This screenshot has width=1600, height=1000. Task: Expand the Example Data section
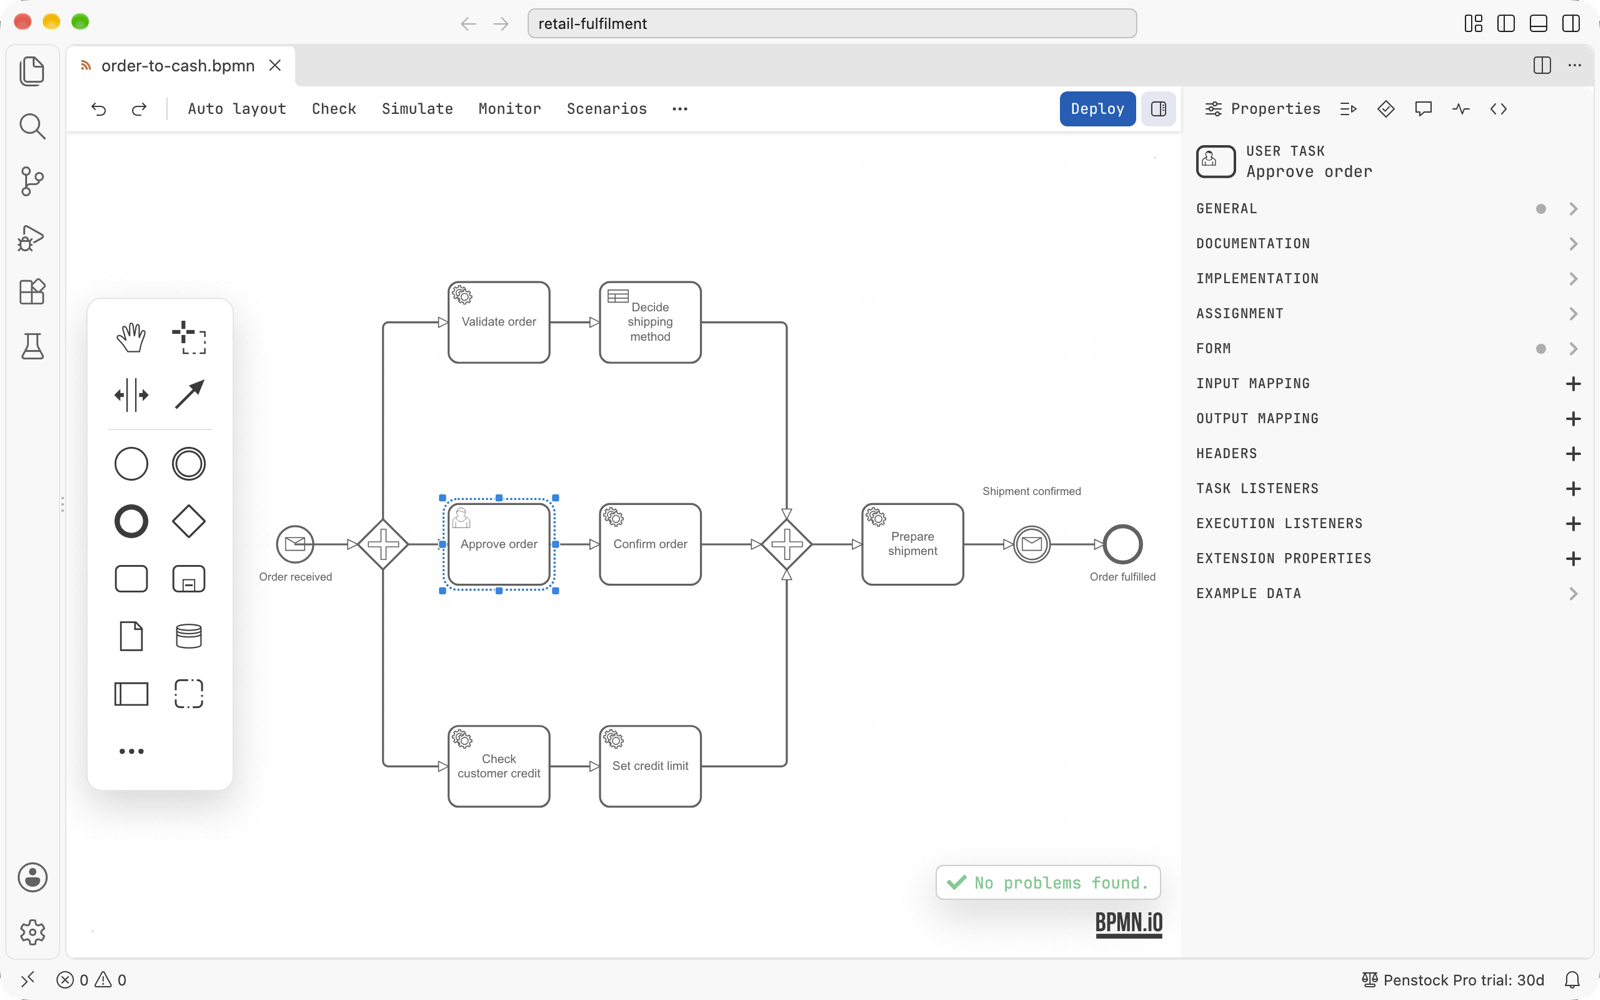click(x=1388, y=594)
